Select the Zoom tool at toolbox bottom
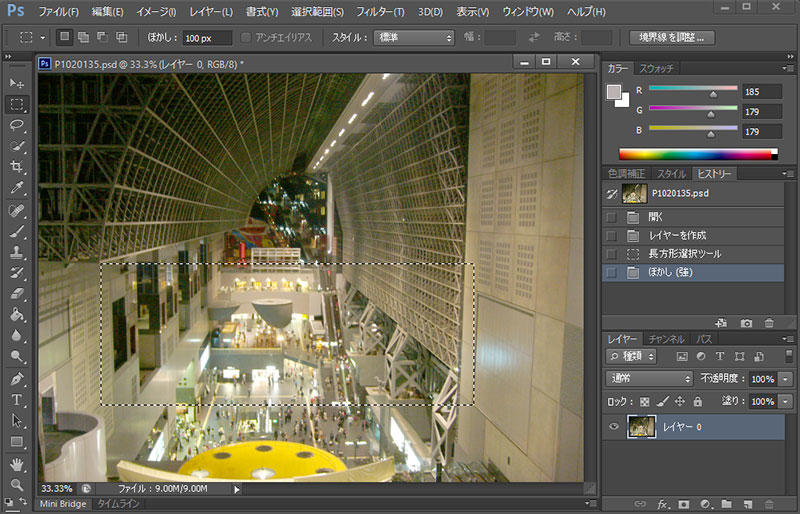 (x=17, y=484)
